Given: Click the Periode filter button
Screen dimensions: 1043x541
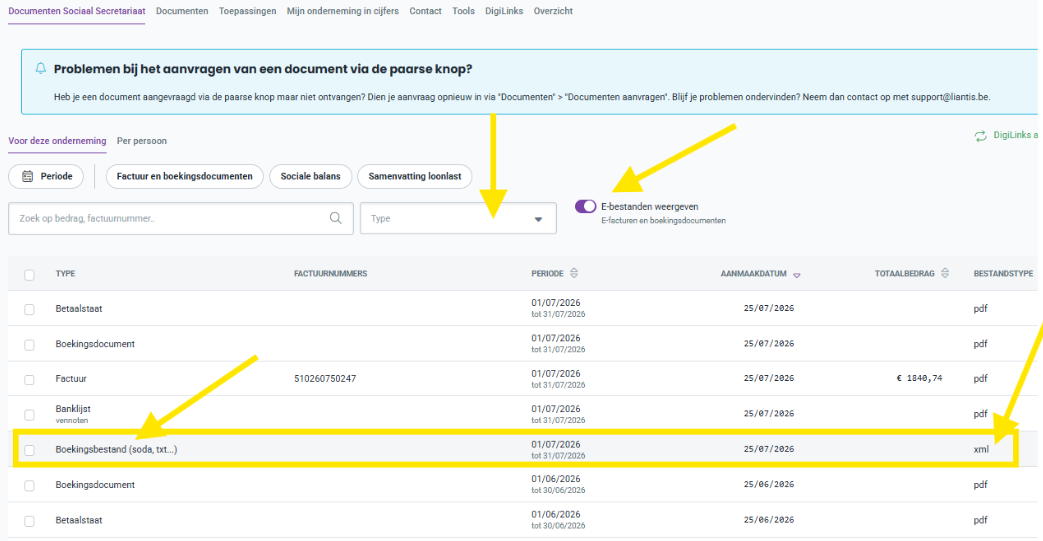Looking at the screenshot, I should point(46,176).
